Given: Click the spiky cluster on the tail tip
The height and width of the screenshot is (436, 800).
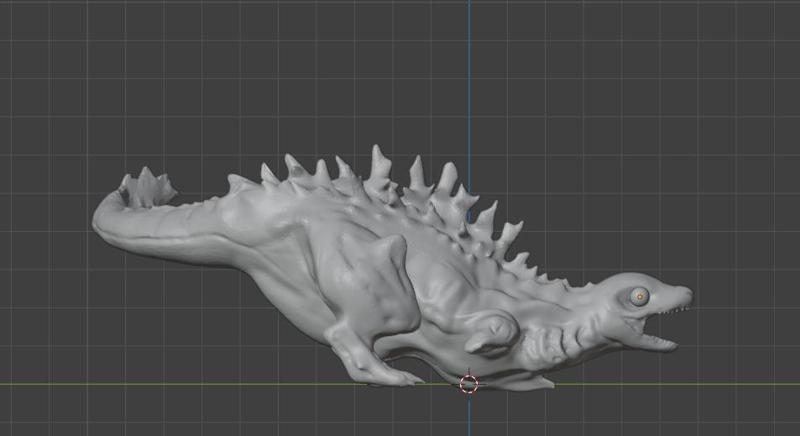Looking at the screenshot, I should point(148,187).
